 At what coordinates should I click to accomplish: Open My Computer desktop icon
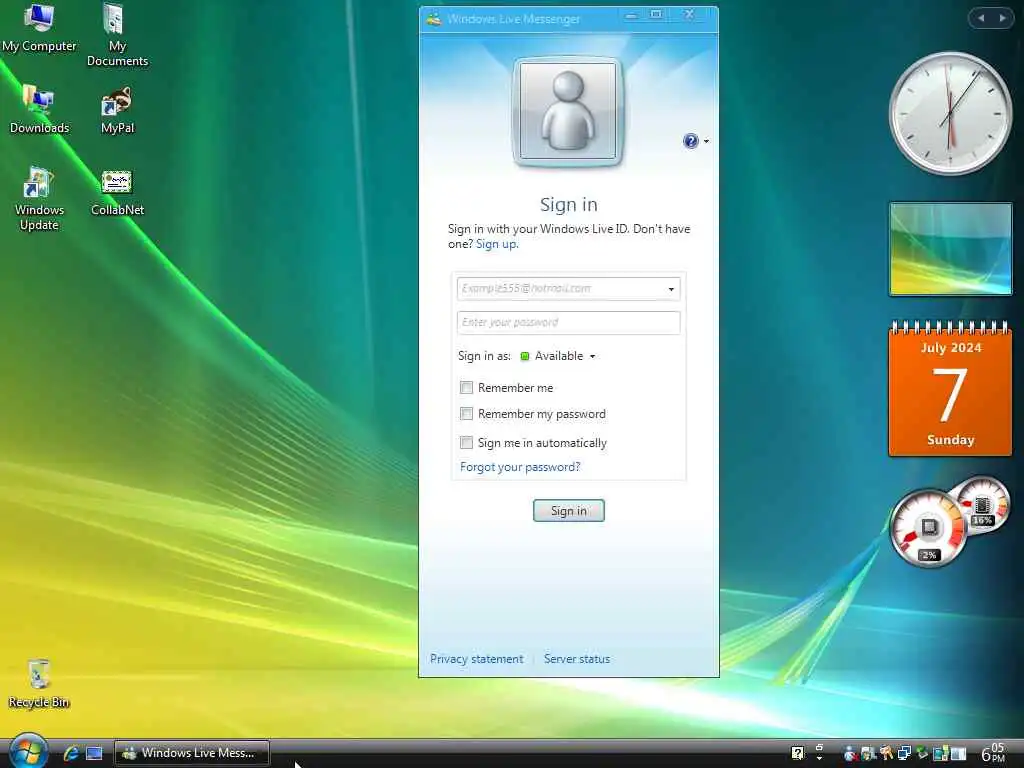point(39,27)
